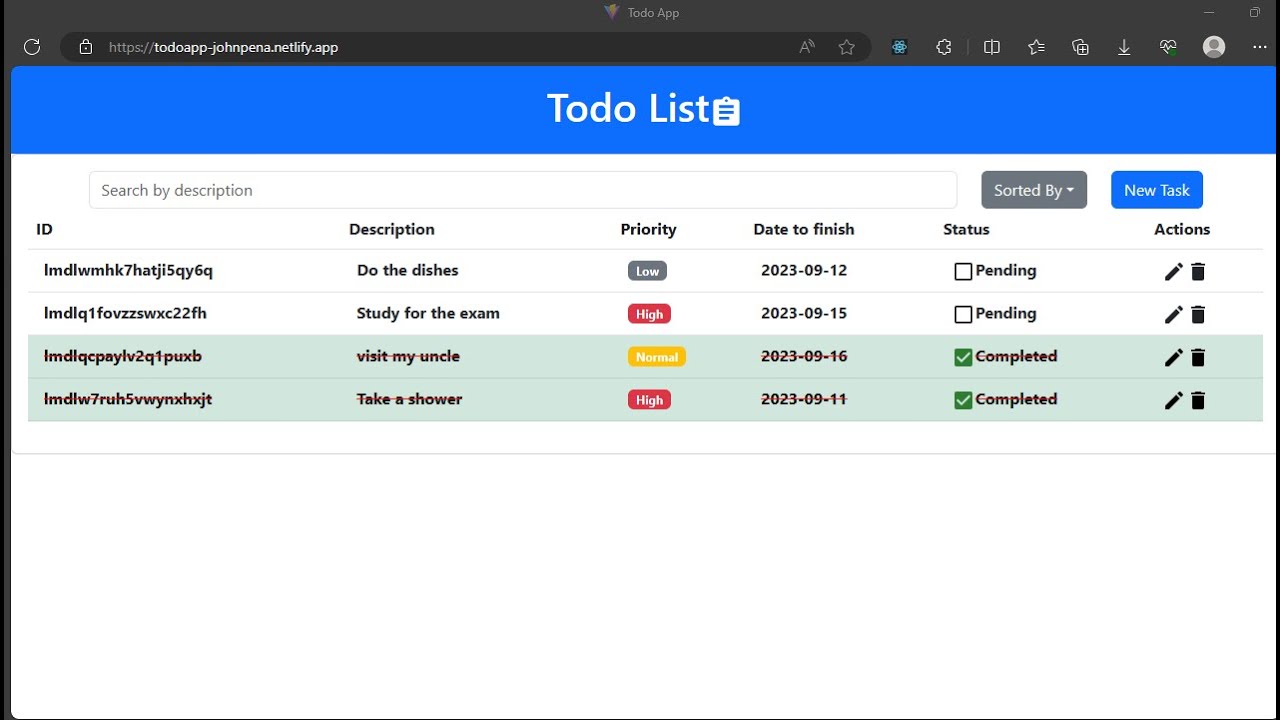Open the React DevTools extension icon
This screenshot has width=1280, height=720.
point(899,47)
